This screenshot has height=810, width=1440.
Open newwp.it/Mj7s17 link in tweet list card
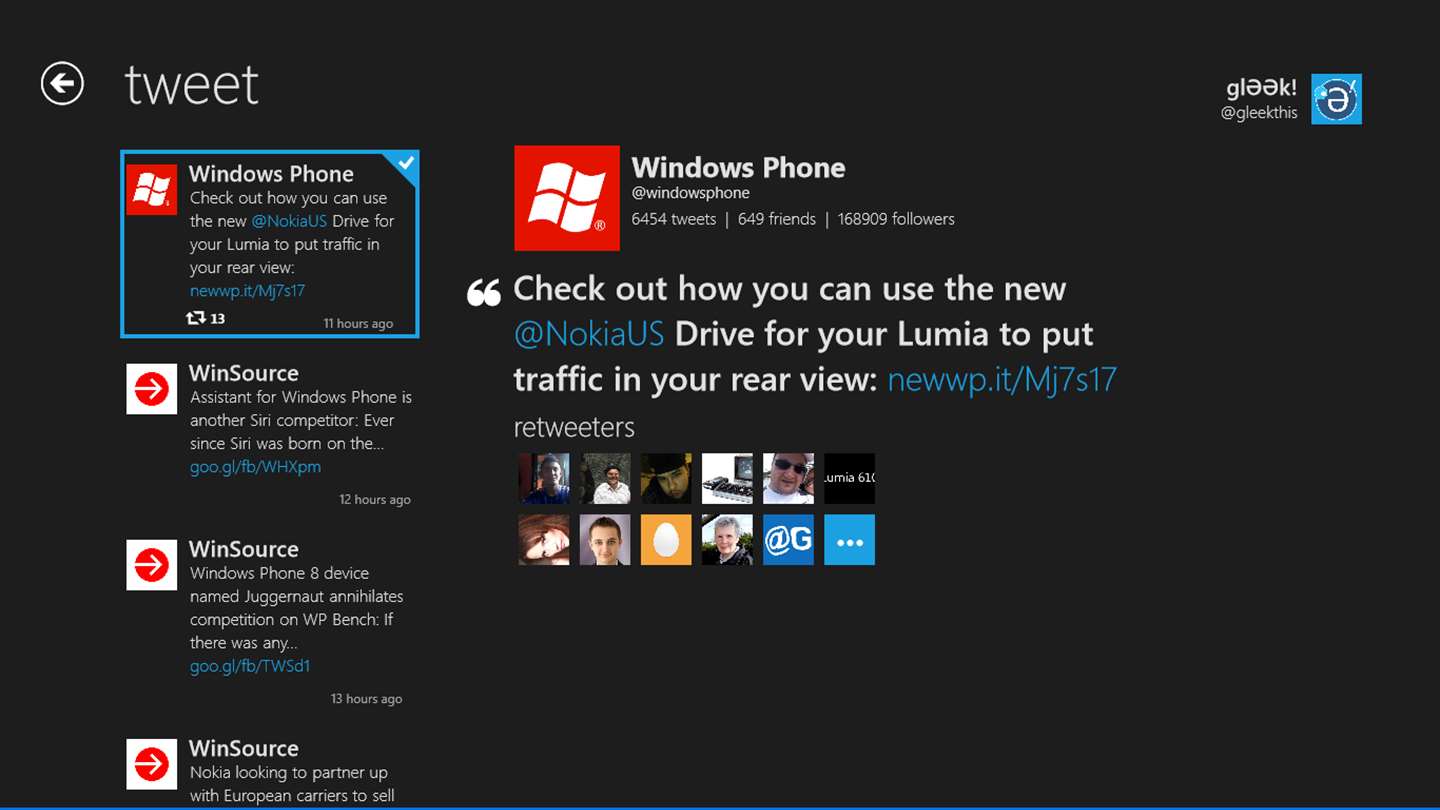[247, 291]
